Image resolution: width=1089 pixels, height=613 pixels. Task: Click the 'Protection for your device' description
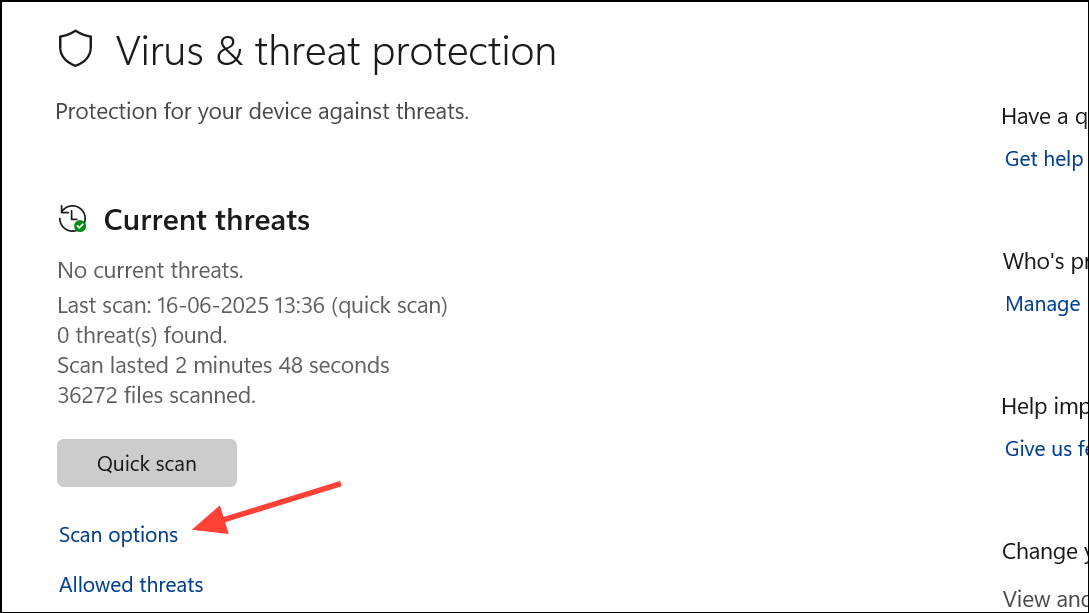pos(263,111)
